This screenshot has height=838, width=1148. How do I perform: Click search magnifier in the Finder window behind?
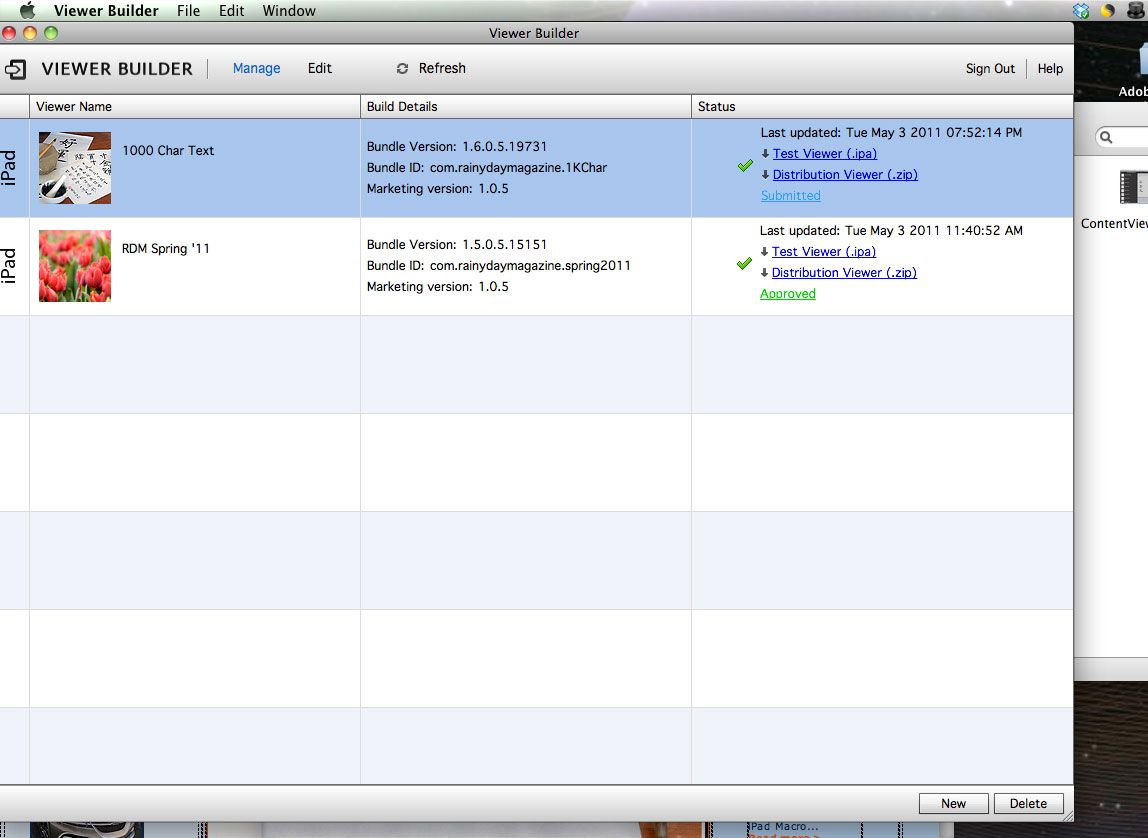[1106, 137]
